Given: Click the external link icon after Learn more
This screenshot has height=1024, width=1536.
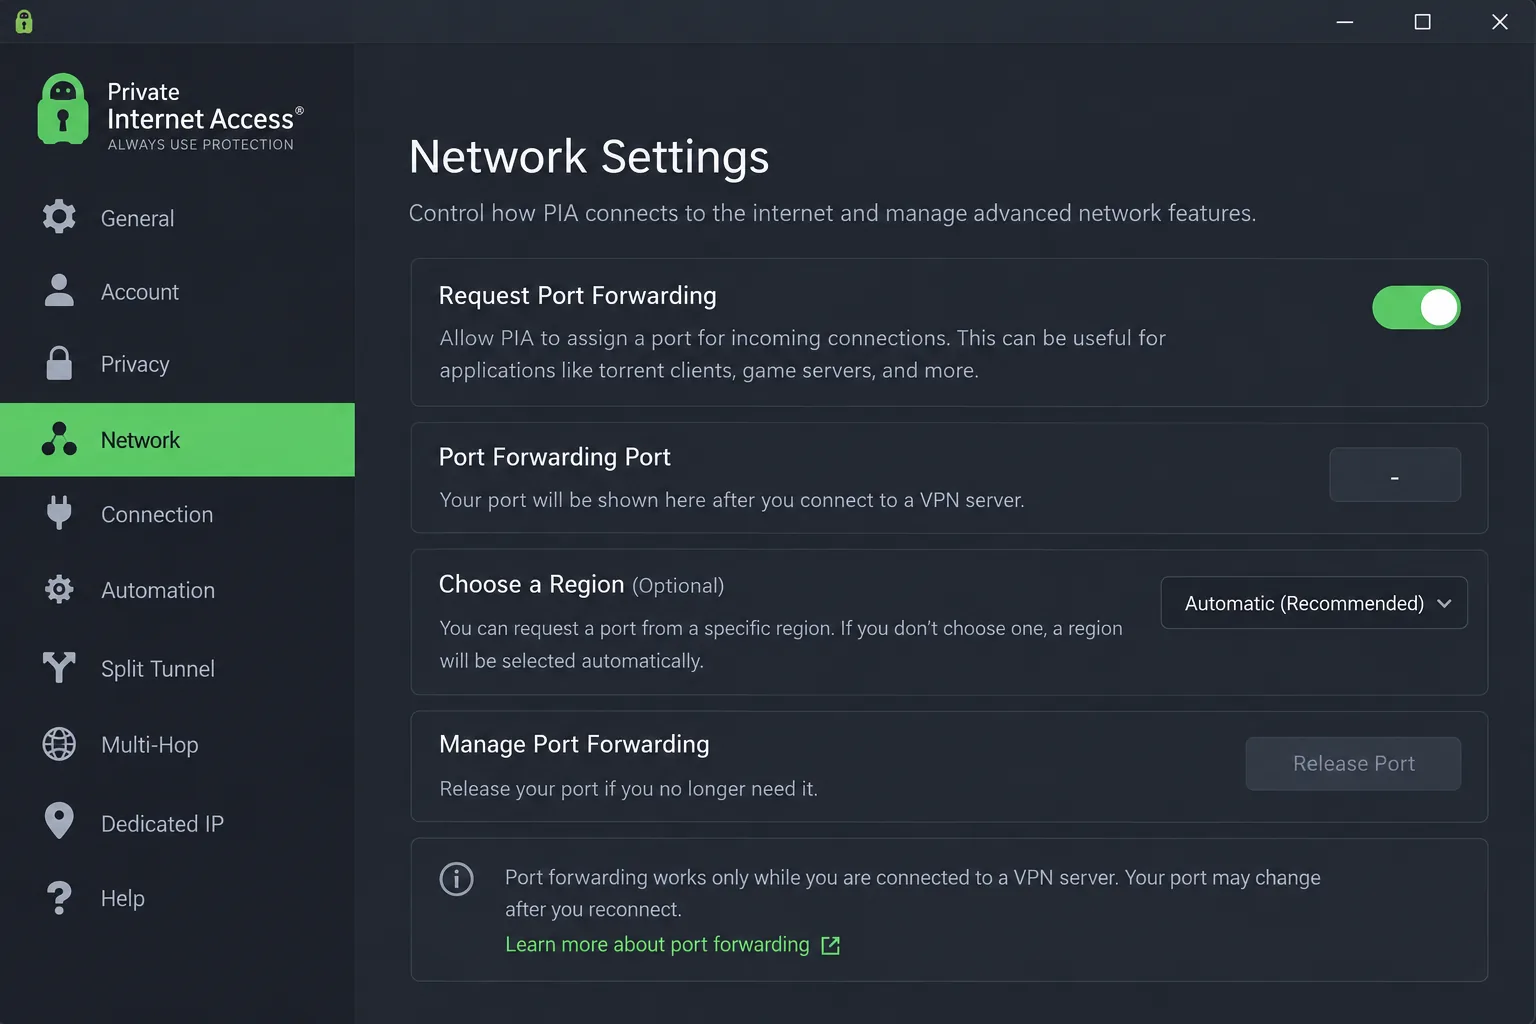Looking at the screenshot, I should 830,946.
